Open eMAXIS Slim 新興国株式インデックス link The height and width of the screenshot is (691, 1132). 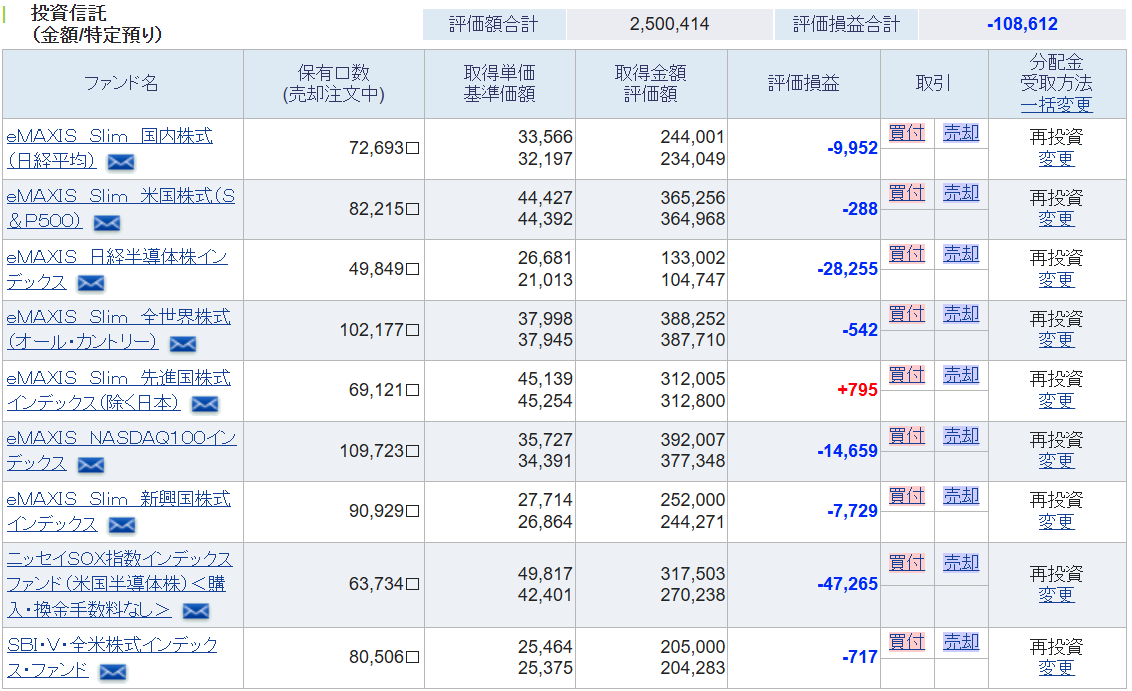118,511
